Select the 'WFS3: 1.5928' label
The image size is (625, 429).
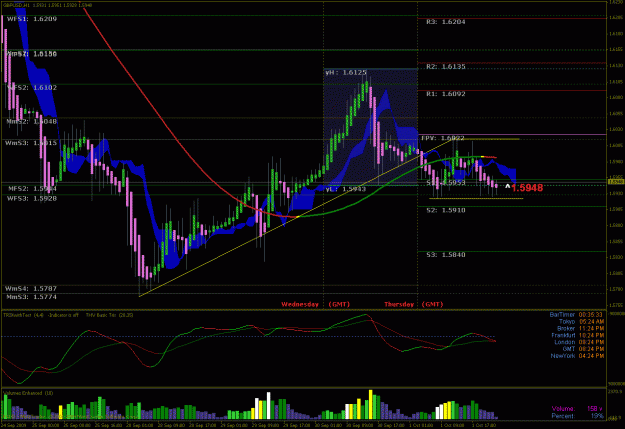tap(32, 198)
